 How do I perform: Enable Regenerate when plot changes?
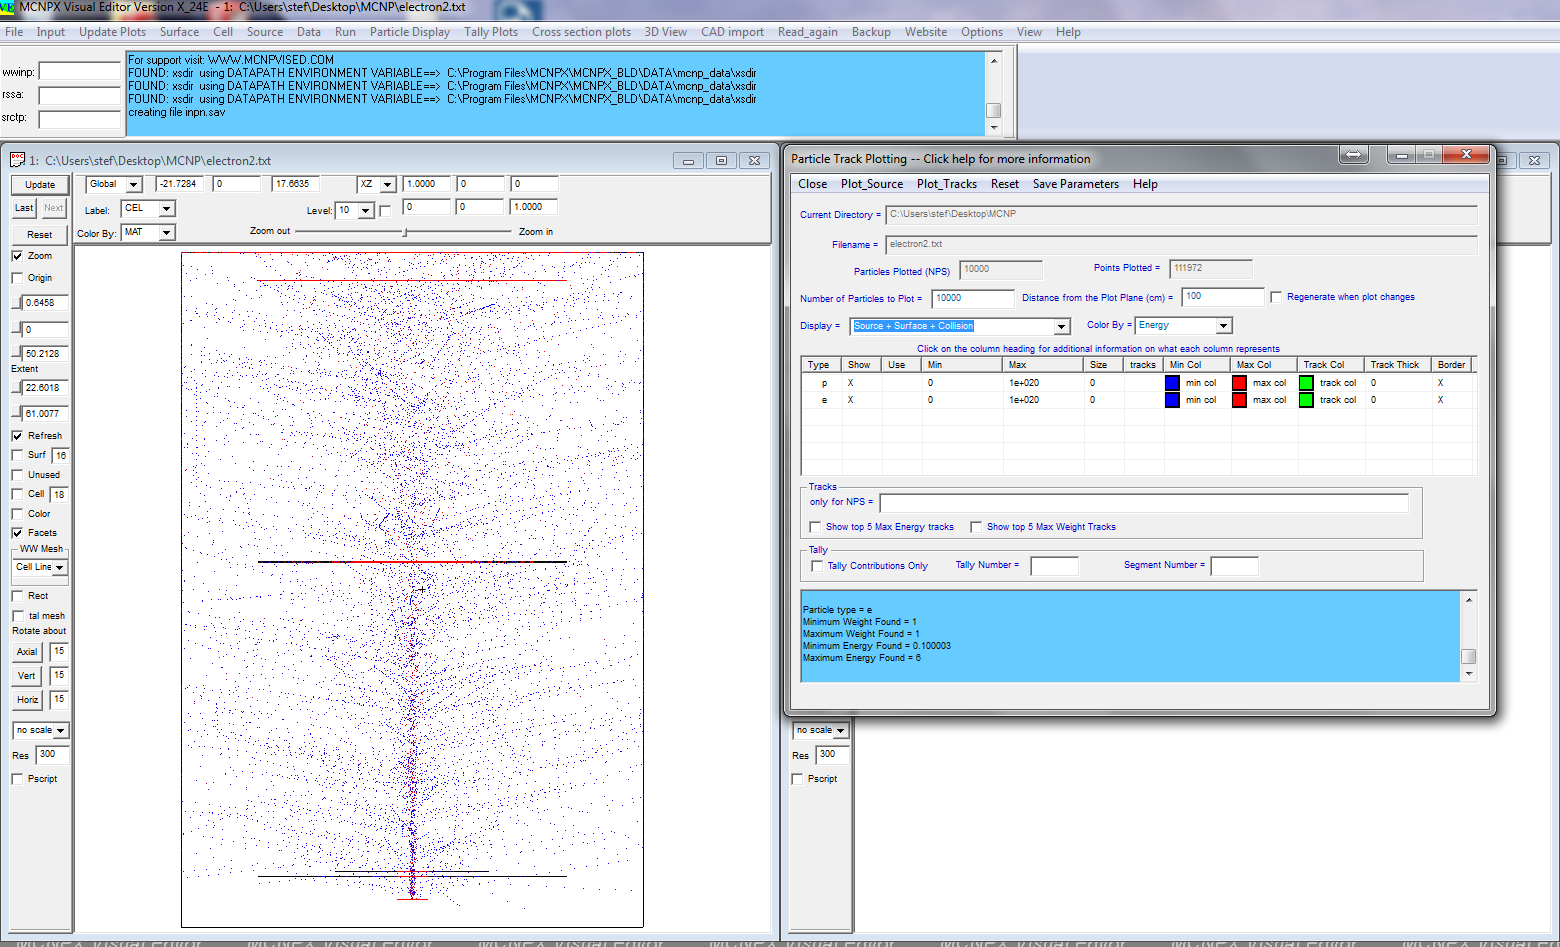pyautogui.click(x=1276, y=297)
